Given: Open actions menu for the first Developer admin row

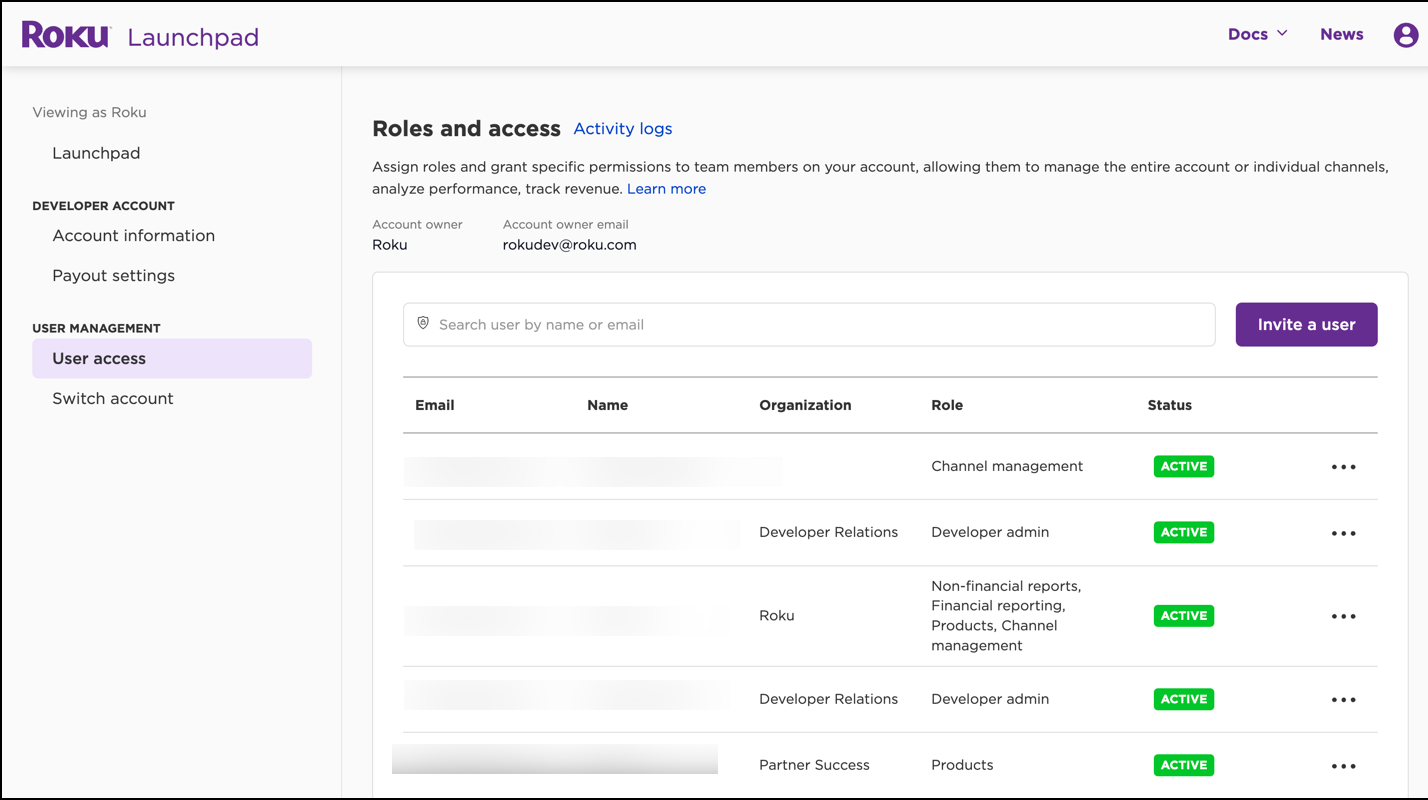Looking at the screenshot, I should point(1343,532).
